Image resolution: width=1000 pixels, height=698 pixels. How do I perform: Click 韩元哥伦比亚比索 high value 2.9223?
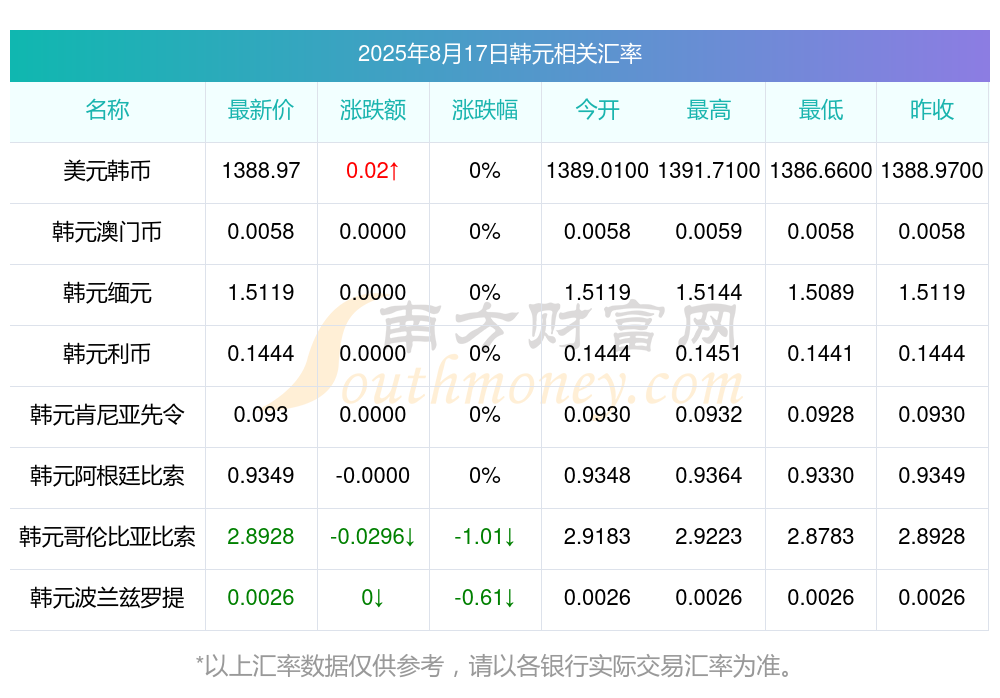pyautogui.click(x=709, y=536)
